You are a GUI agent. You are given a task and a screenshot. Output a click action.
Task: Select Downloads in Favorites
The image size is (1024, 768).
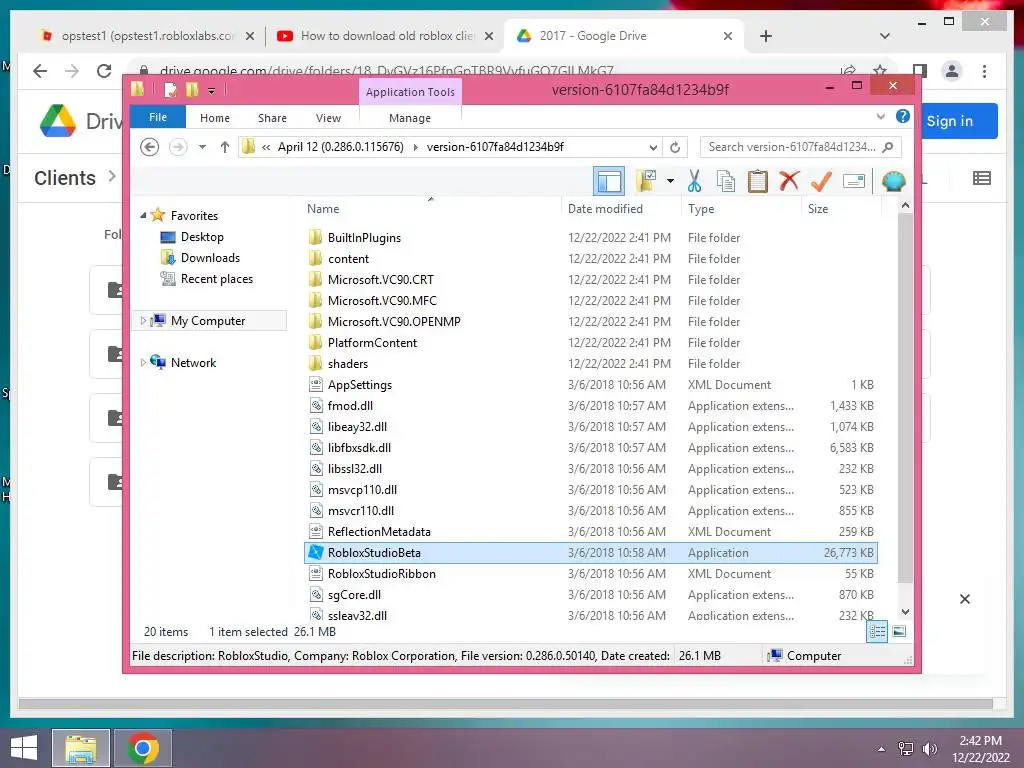210,257
